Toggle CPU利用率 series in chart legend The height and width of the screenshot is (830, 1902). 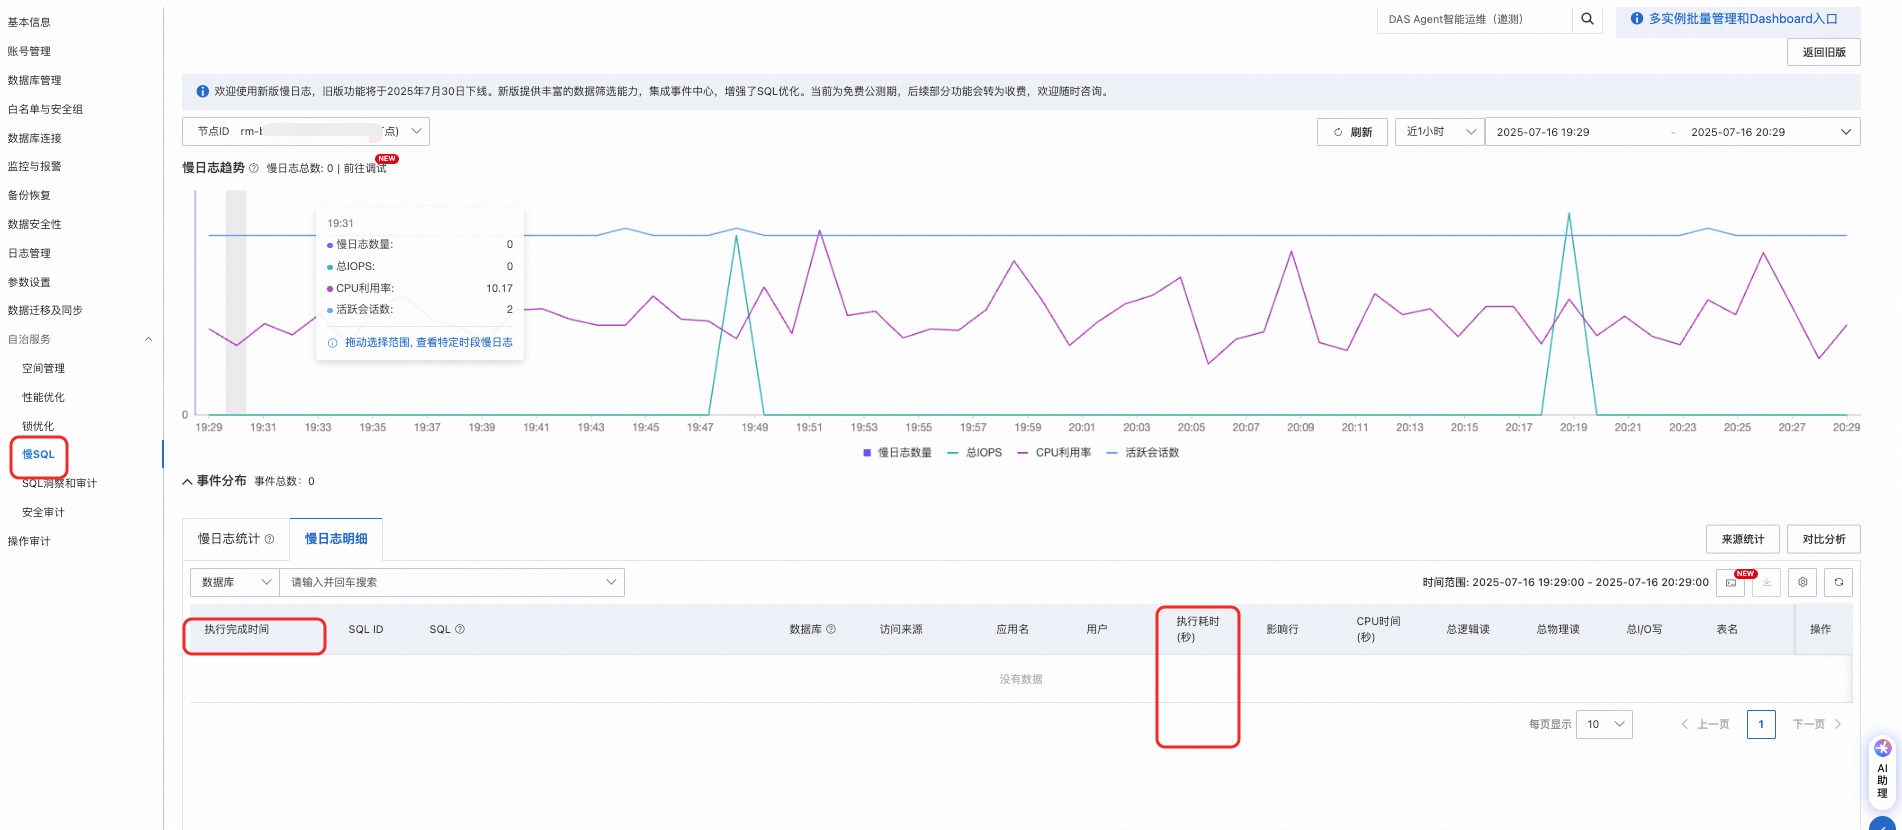pos(1054,453)
